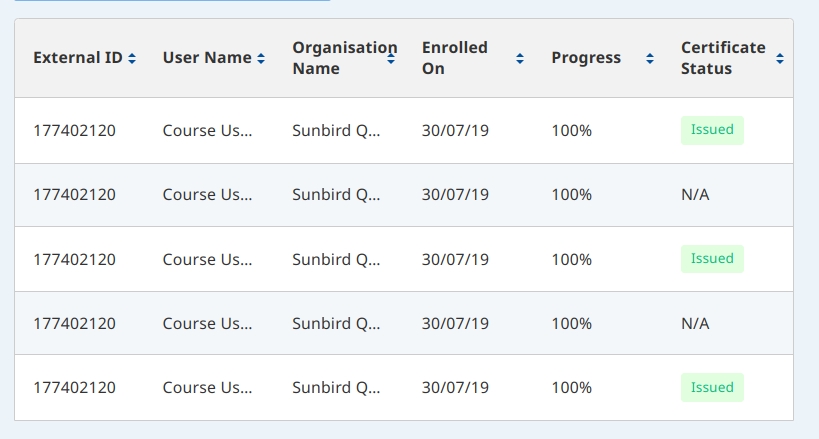Image resolution: width=819 pixels, height=439 pixels.
Task: Click the 100% progress value in fifth row
Action: 572,388
